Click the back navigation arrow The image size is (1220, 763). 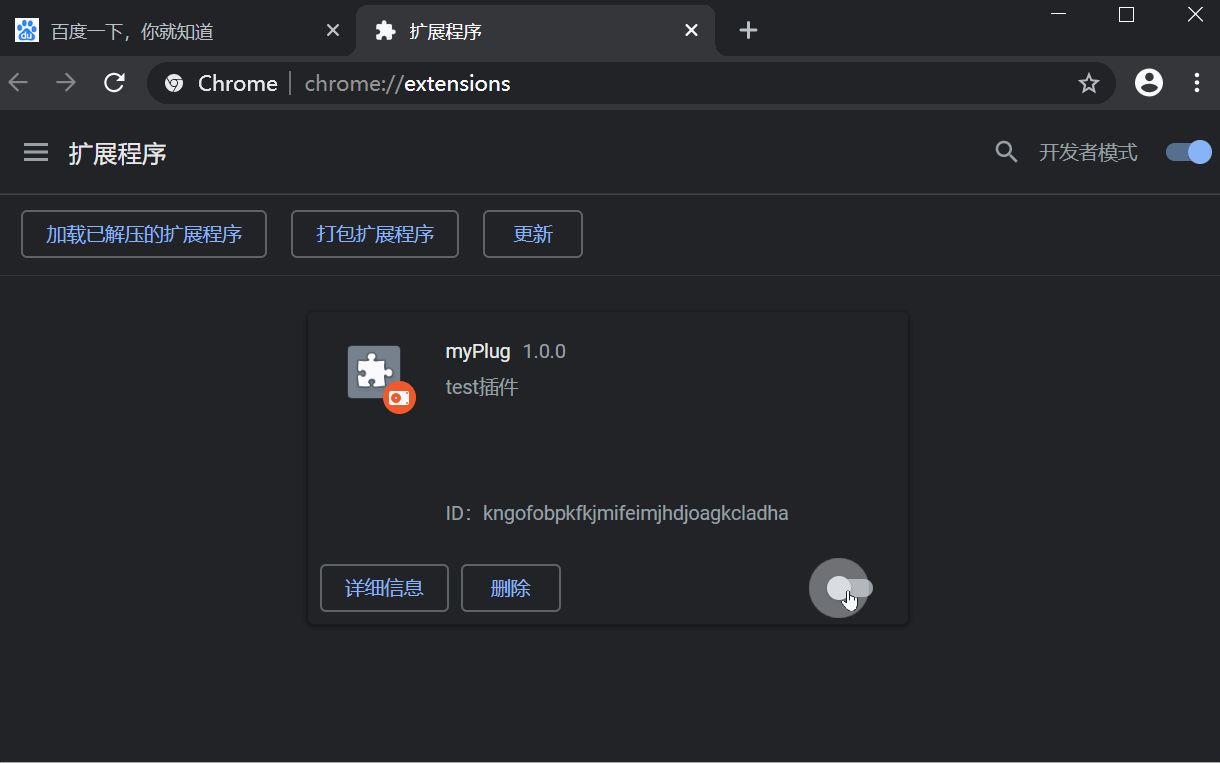point(17,83)
